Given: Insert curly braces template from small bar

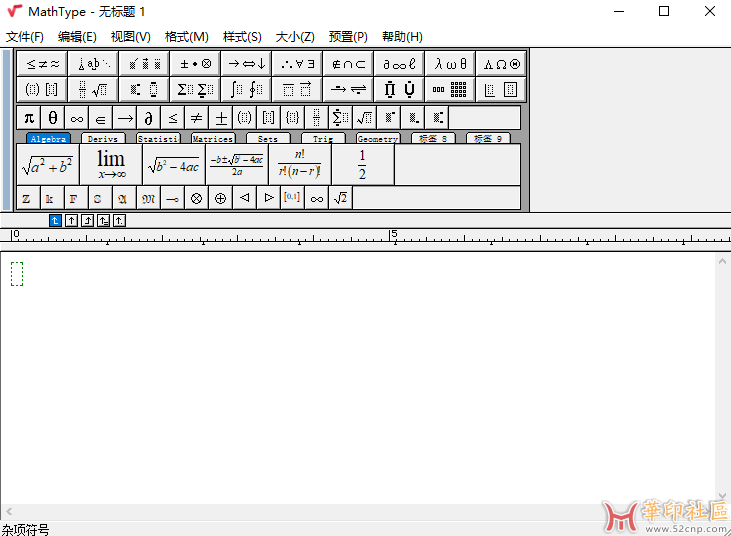Looking at the screenshot, I should point(293,118).
